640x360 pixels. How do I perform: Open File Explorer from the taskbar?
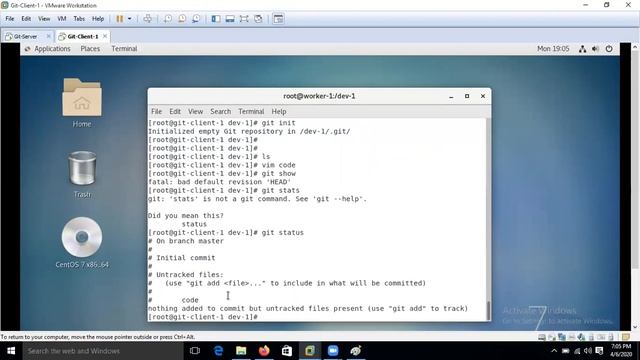tap(241, 351)
